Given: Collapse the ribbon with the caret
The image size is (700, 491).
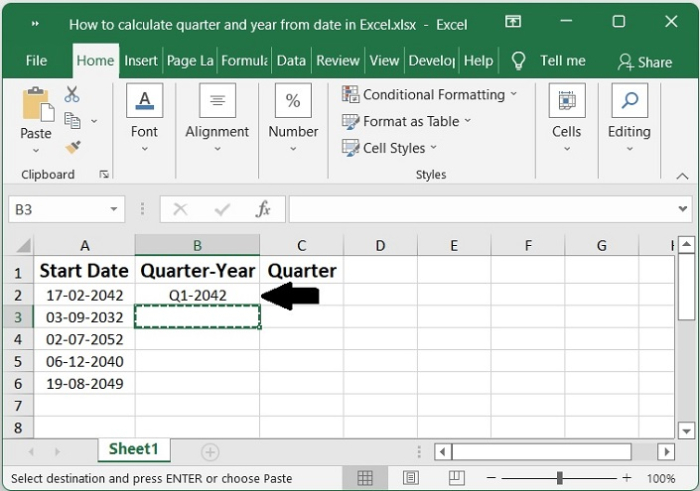Looking at the screenshot, I should [x=682, y=176].
